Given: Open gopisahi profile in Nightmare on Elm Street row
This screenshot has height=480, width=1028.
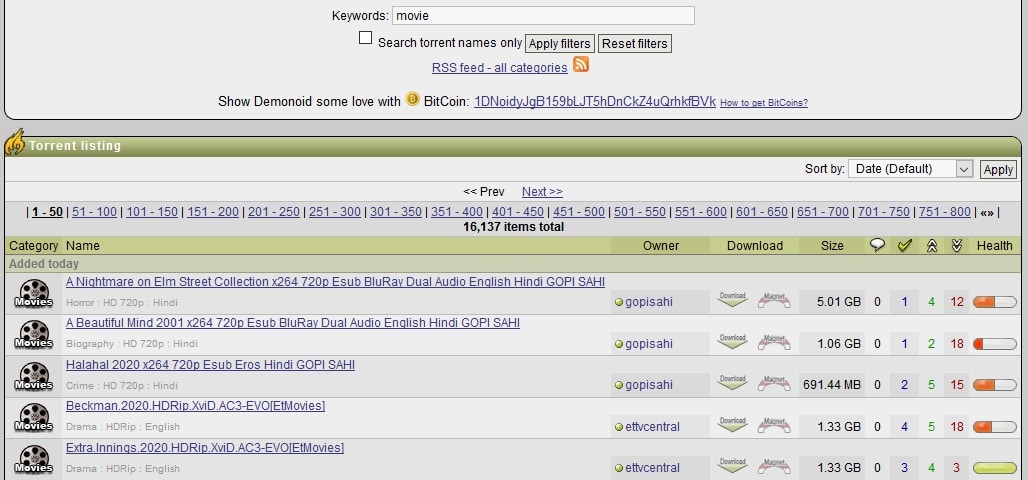Looking at the screenshot, I should (648, 302).
